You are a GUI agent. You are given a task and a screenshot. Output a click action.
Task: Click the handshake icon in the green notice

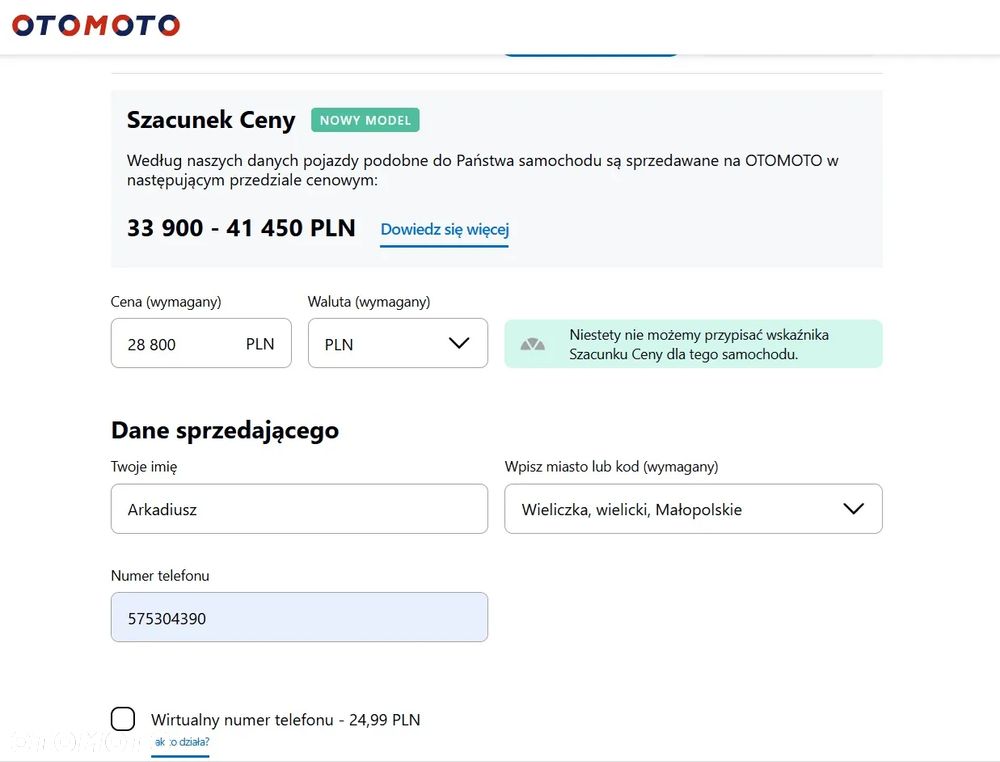[532, 344]
